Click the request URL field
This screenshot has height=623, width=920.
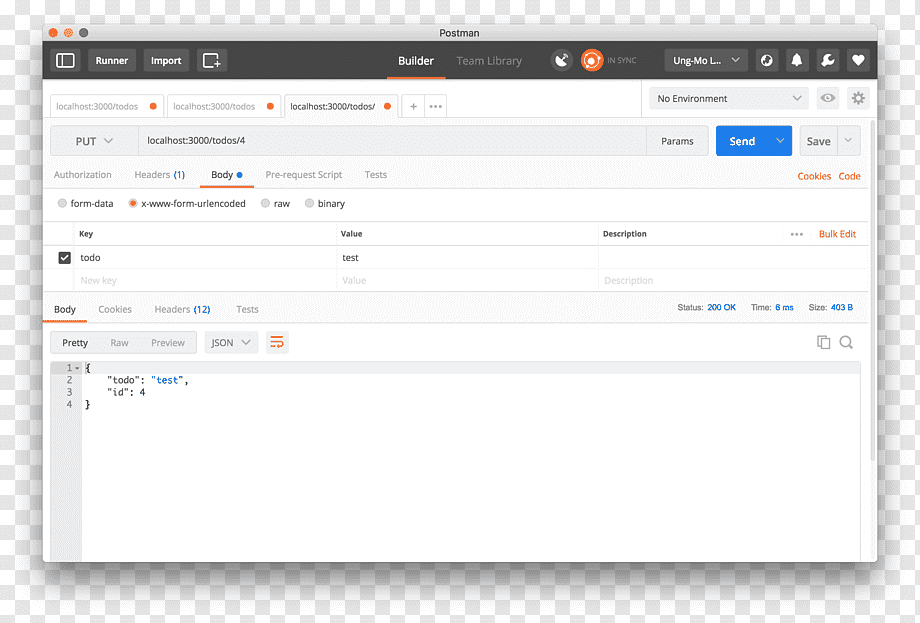(392, 141)
